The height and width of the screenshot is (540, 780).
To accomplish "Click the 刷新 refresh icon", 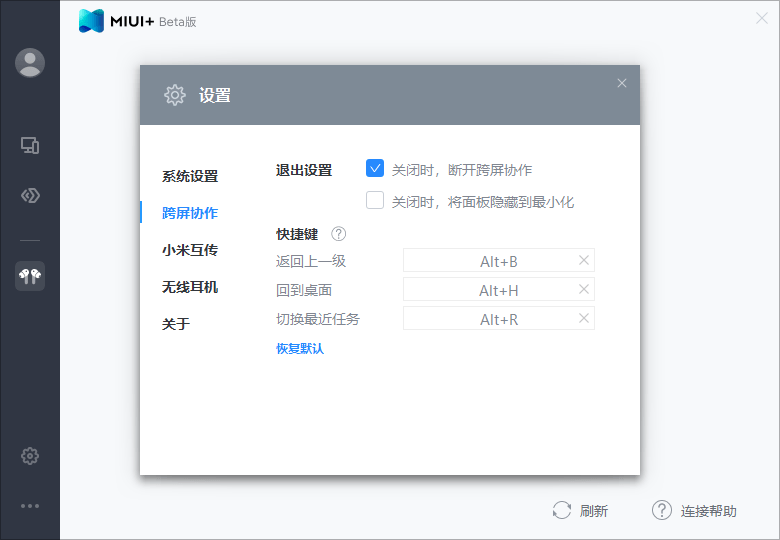I will click(562, 511).
